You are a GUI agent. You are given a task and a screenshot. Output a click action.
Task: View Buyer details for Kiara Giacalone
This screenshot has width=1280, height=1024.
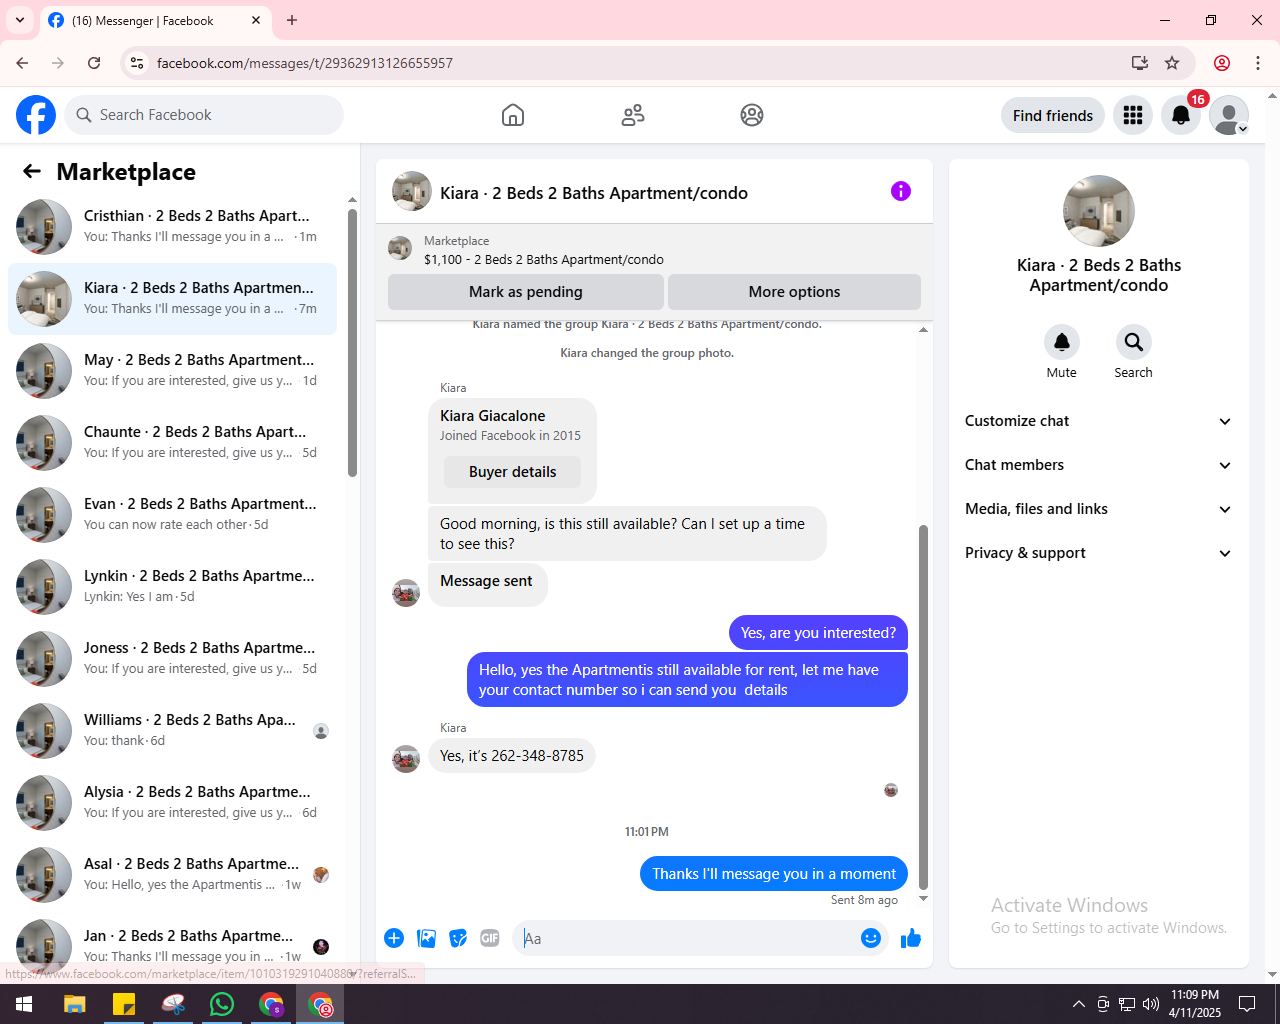512,472
